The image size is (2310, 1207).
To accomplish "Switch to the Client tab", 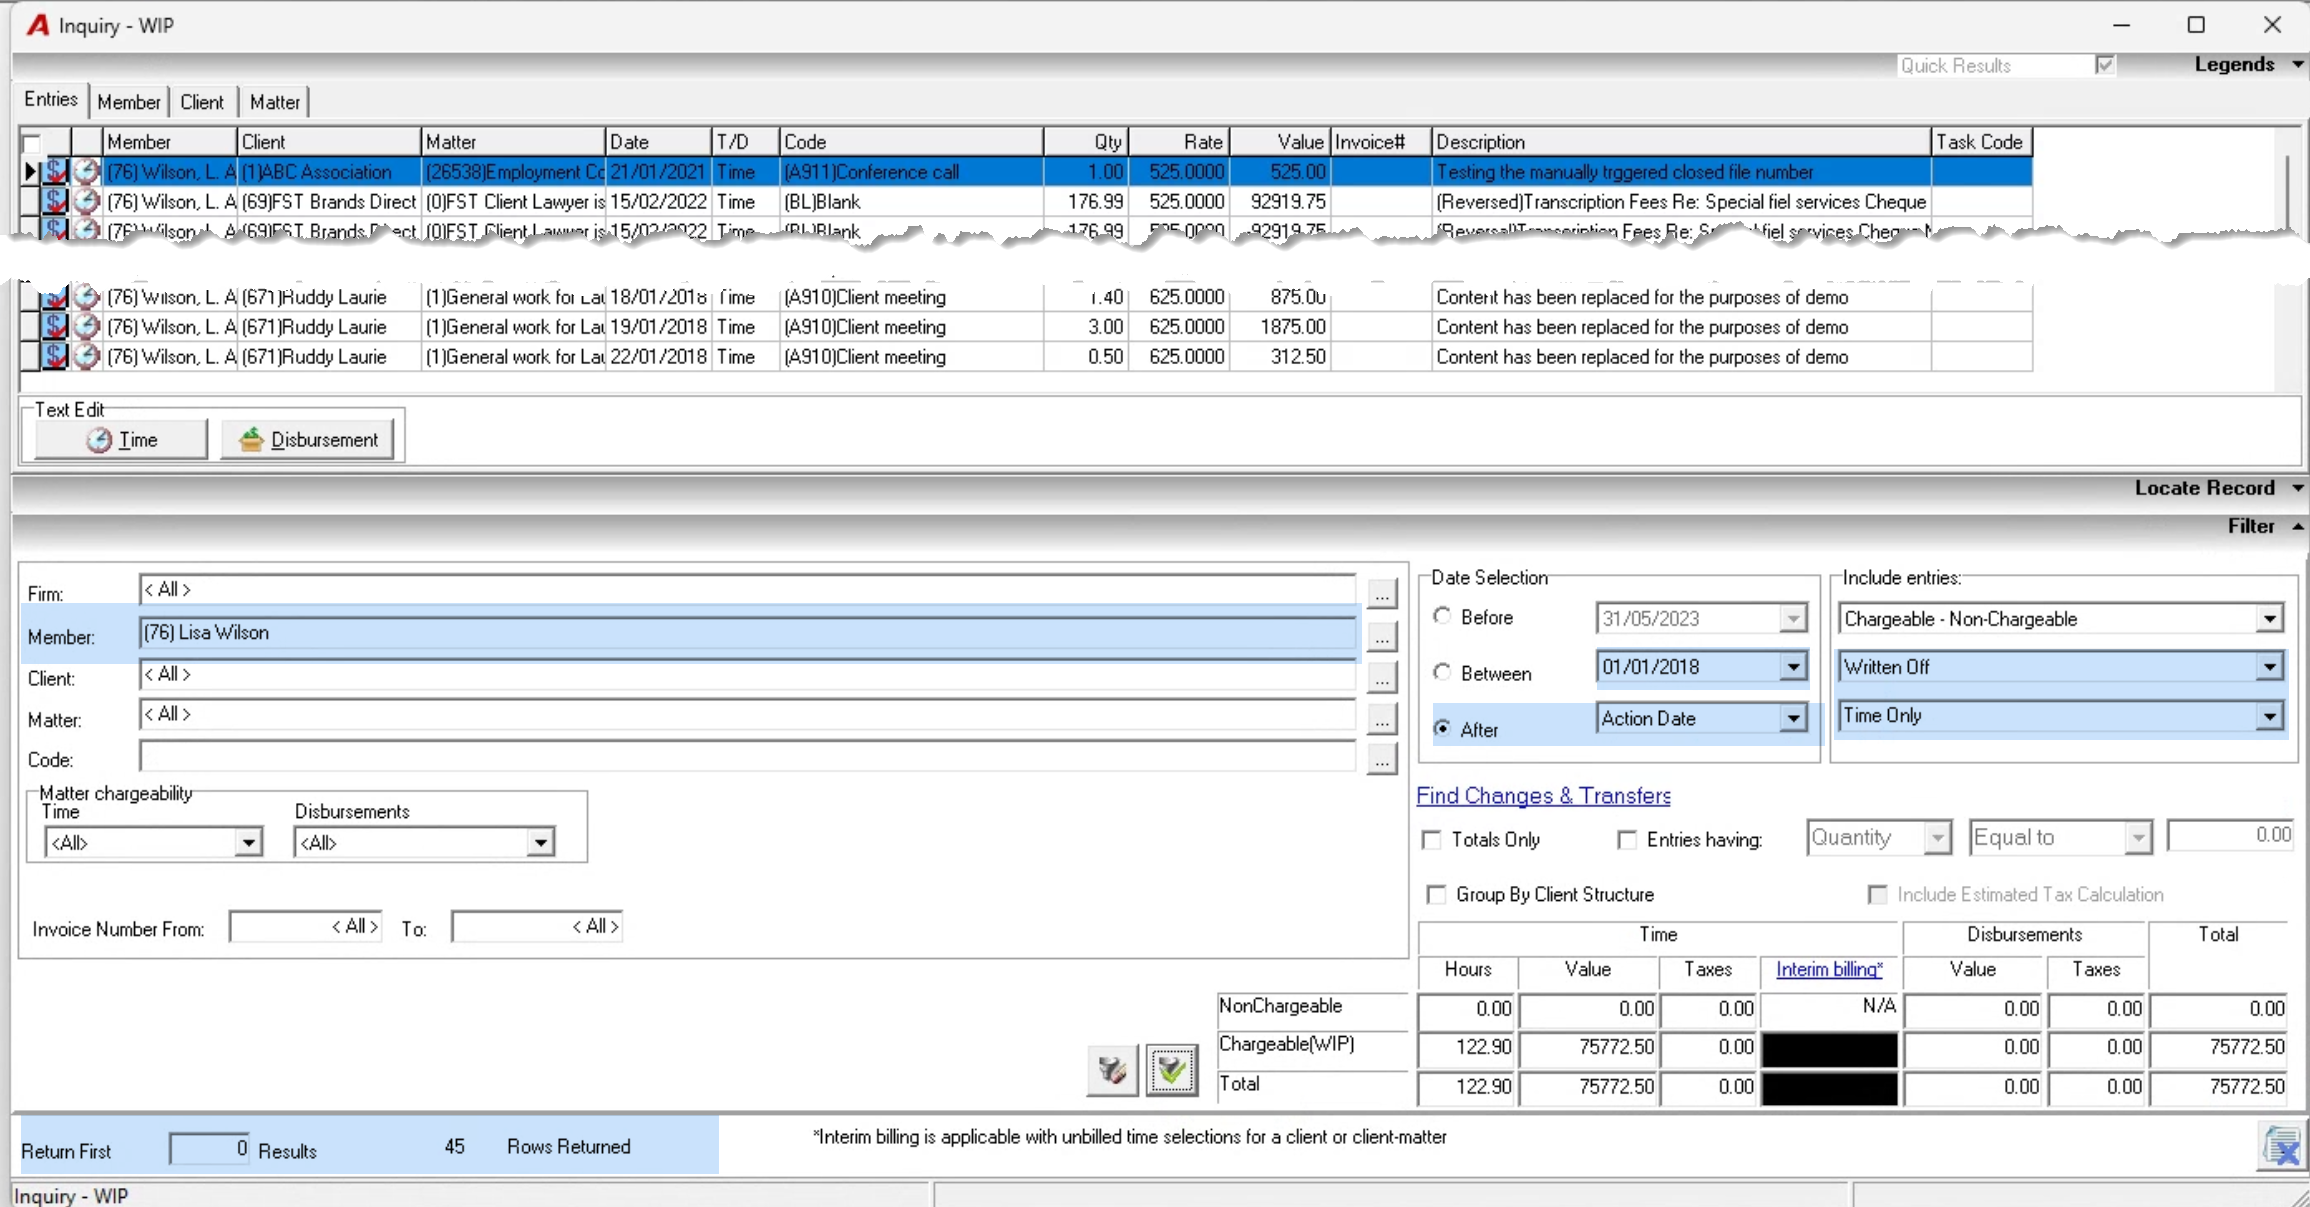I will [x=202, y=102].
